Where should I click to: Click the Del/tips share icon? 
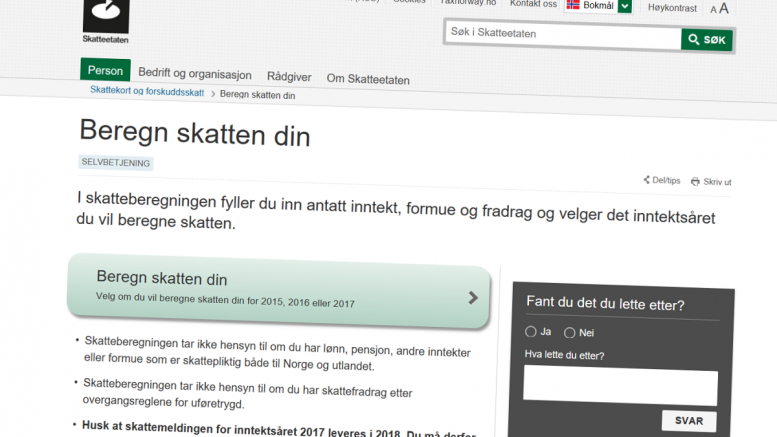tap(646, 179)
